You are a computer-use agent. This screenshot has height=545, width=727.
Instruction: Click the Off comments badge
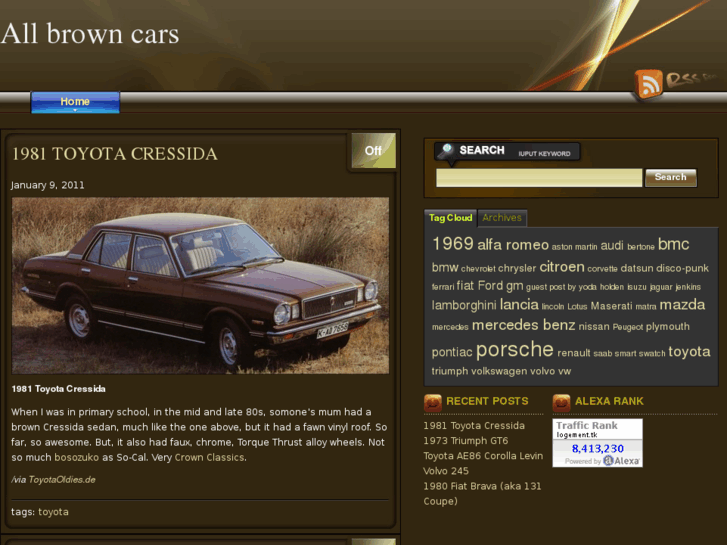(373, 151)
